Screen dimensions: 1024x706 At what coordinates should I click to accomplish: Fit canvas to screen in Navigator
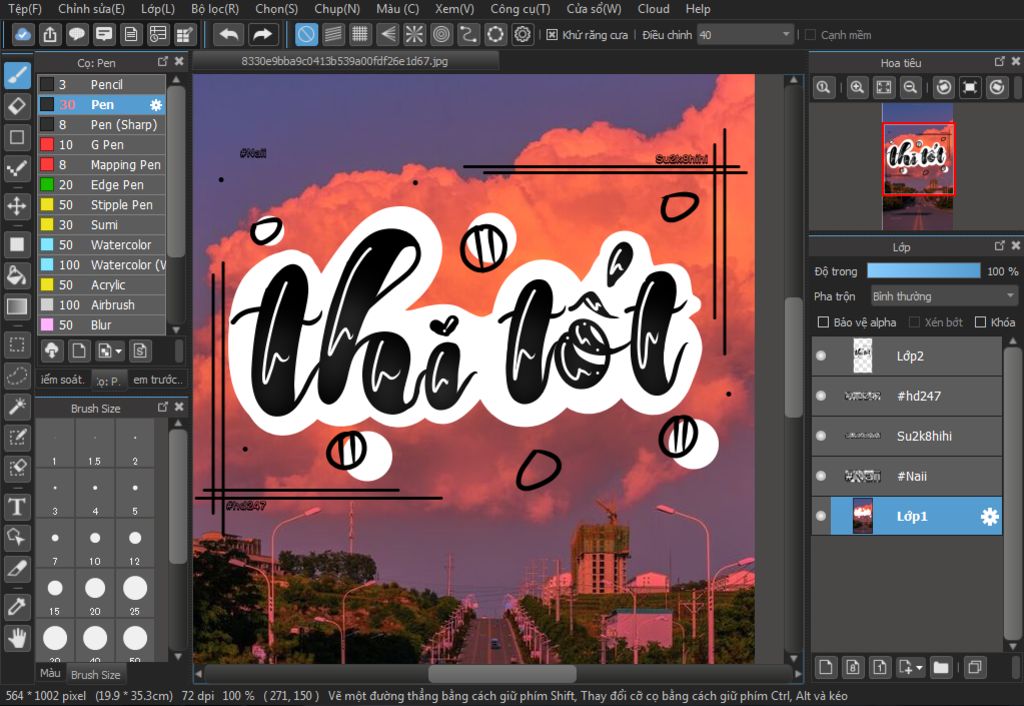(x=884, y=87)
